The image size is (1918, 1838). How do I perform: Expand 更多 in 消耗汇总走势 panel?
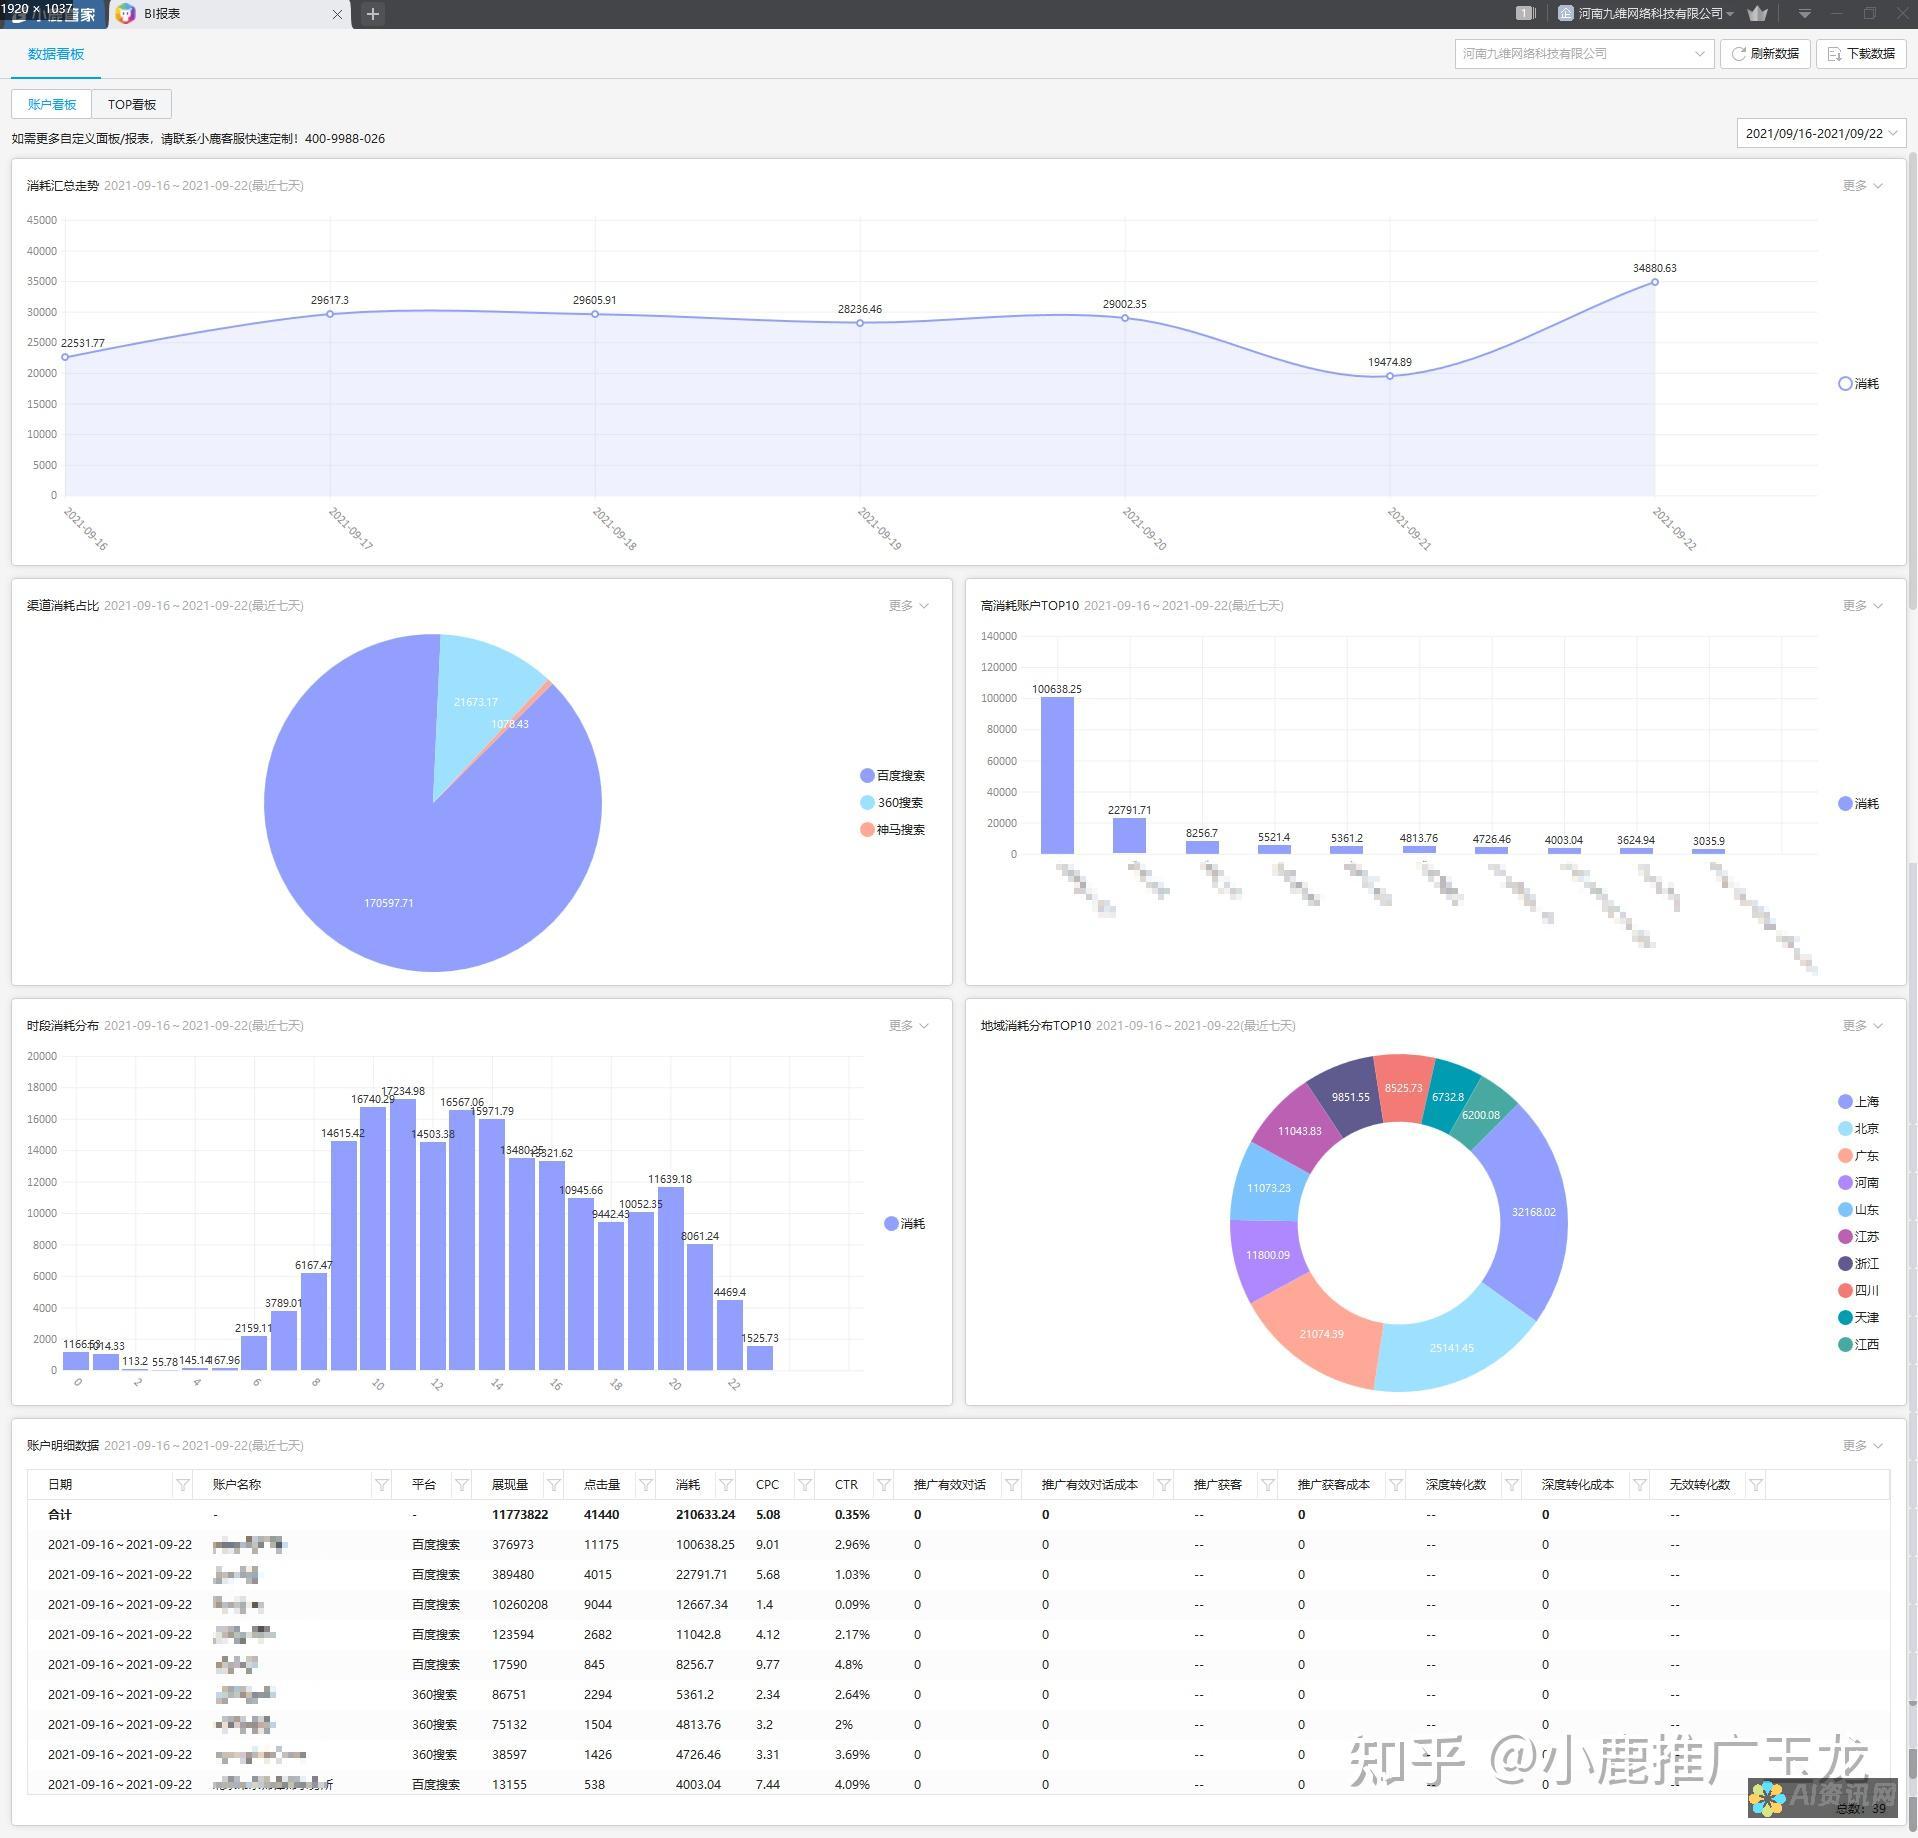pos(1863,186)
